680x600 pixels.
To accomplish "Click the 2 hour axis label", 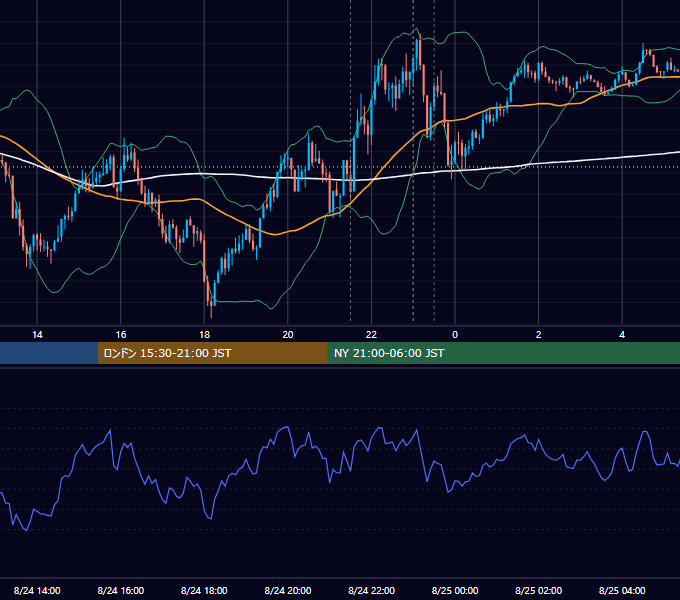I will click(x=539, y=335).
